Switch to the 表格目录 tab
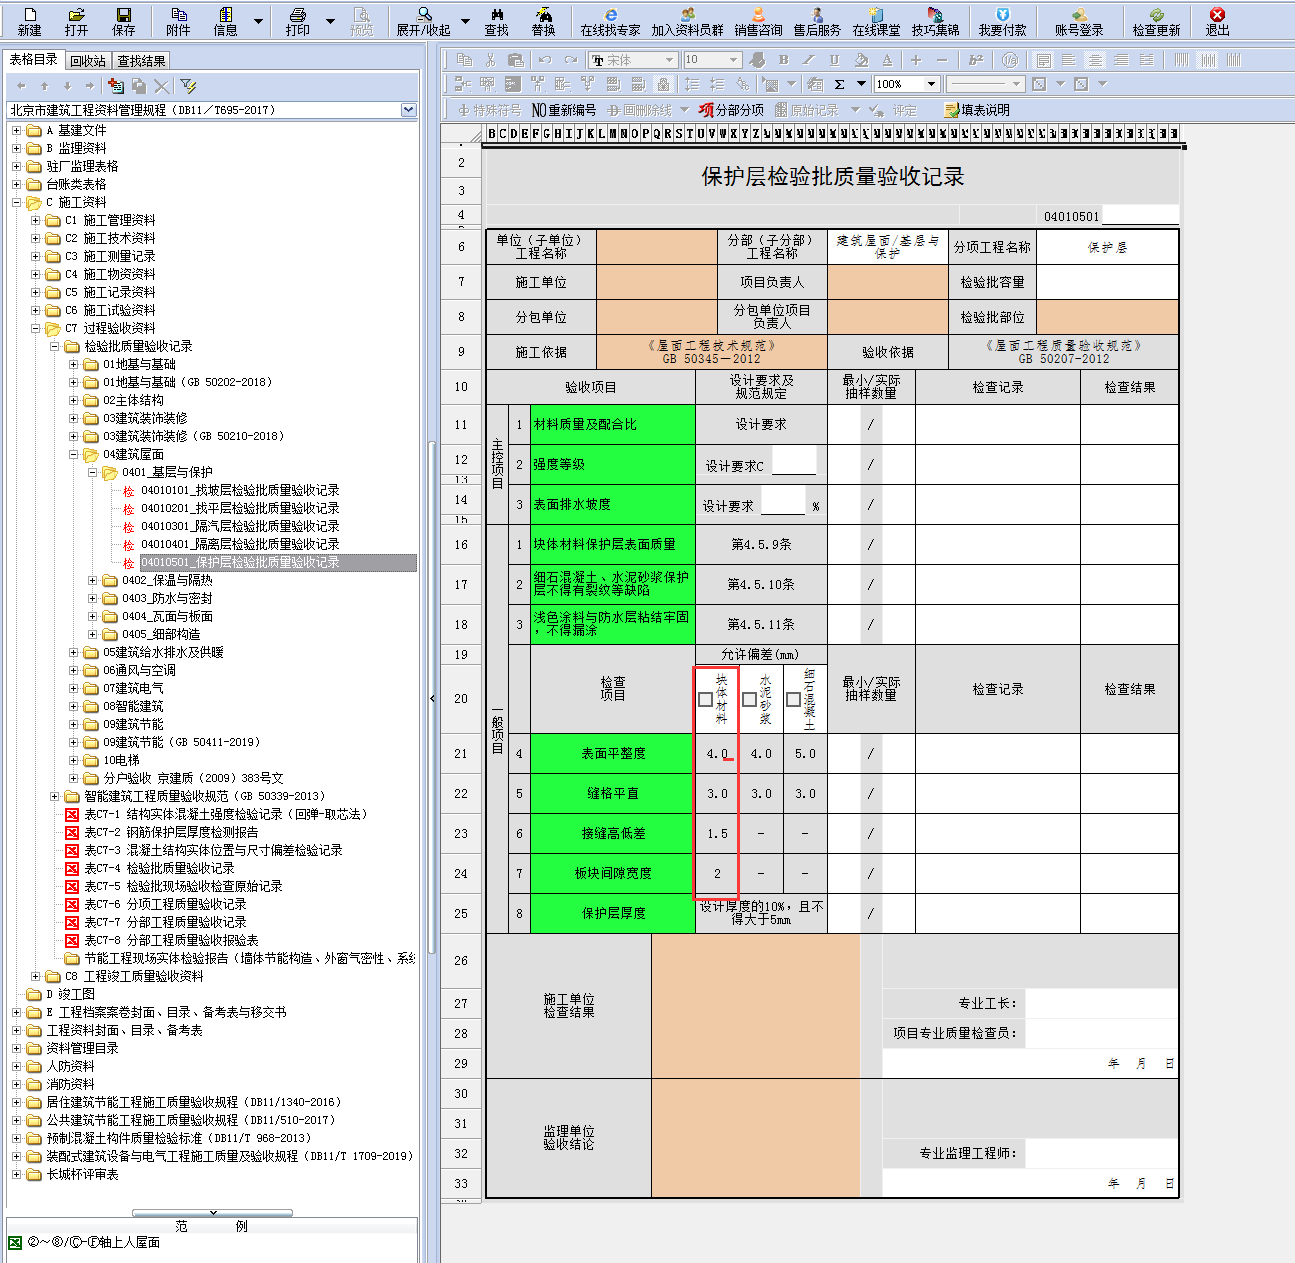1295x1263 pixels. coord(33,60)
